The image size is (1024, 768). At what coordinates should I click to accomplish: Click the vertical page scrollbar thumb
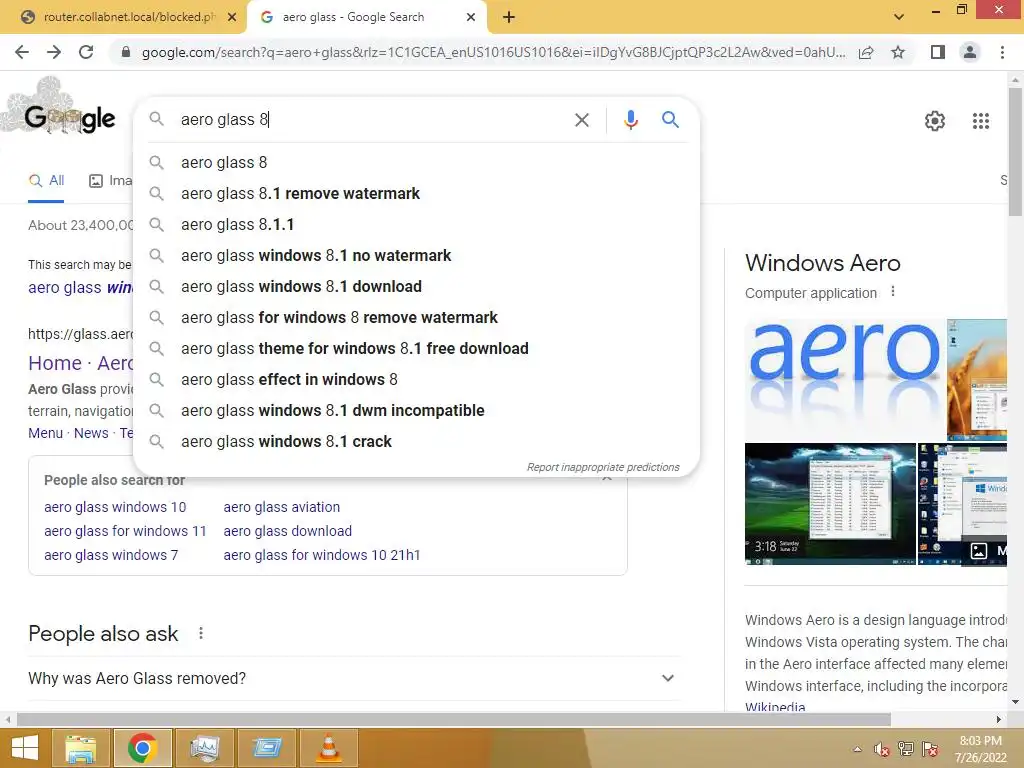[x=1015, y=152]
